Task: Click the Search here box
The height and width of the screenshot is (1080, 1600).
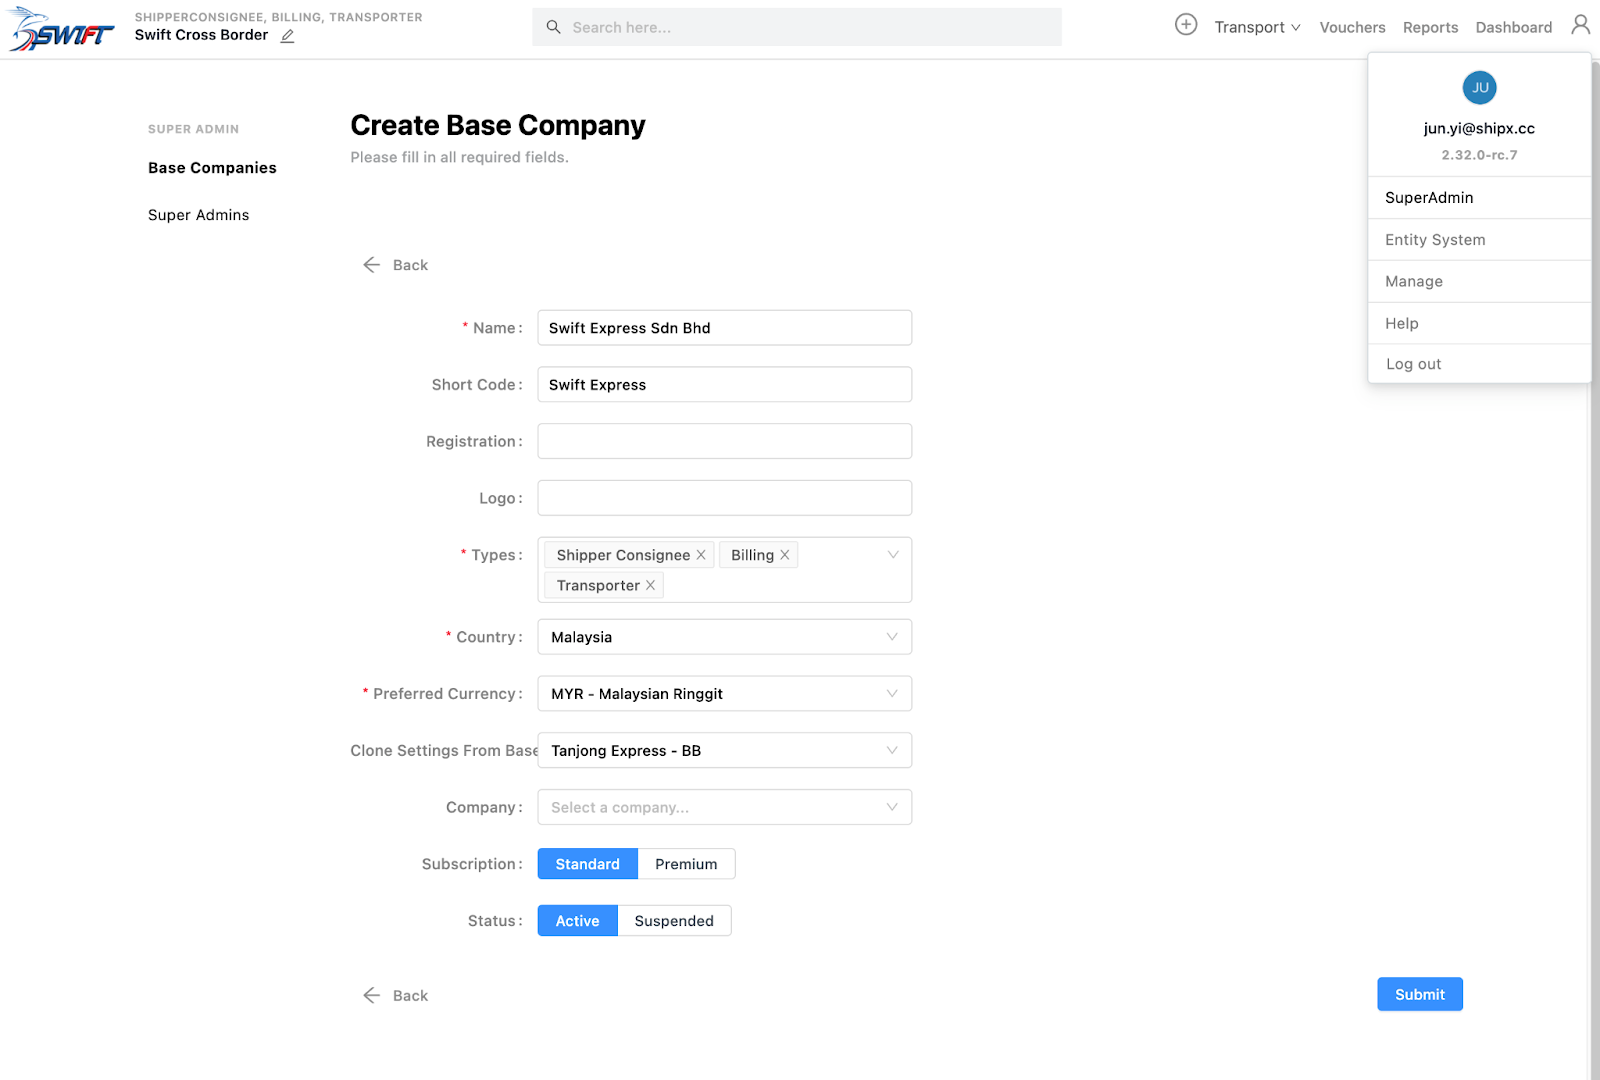Action: tap(797, 27)
